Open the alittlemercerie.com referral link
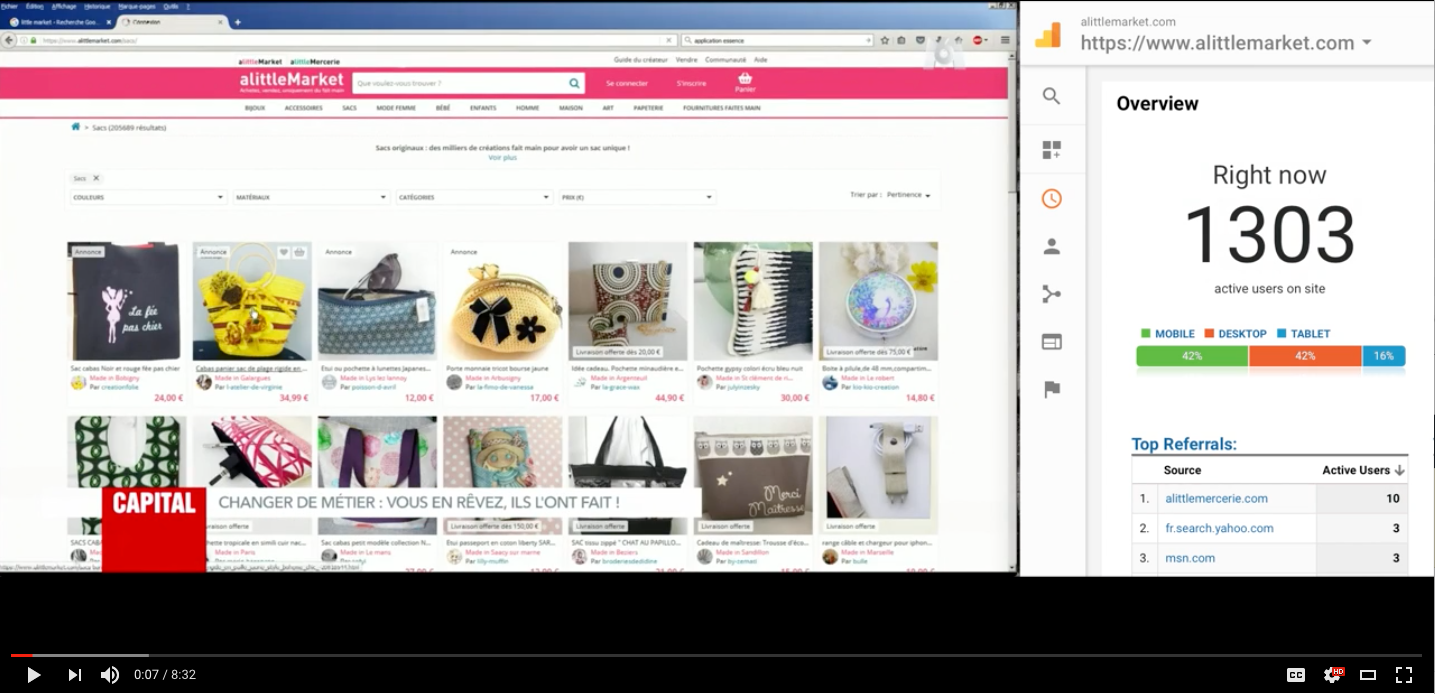 (x=1216, y=498)
